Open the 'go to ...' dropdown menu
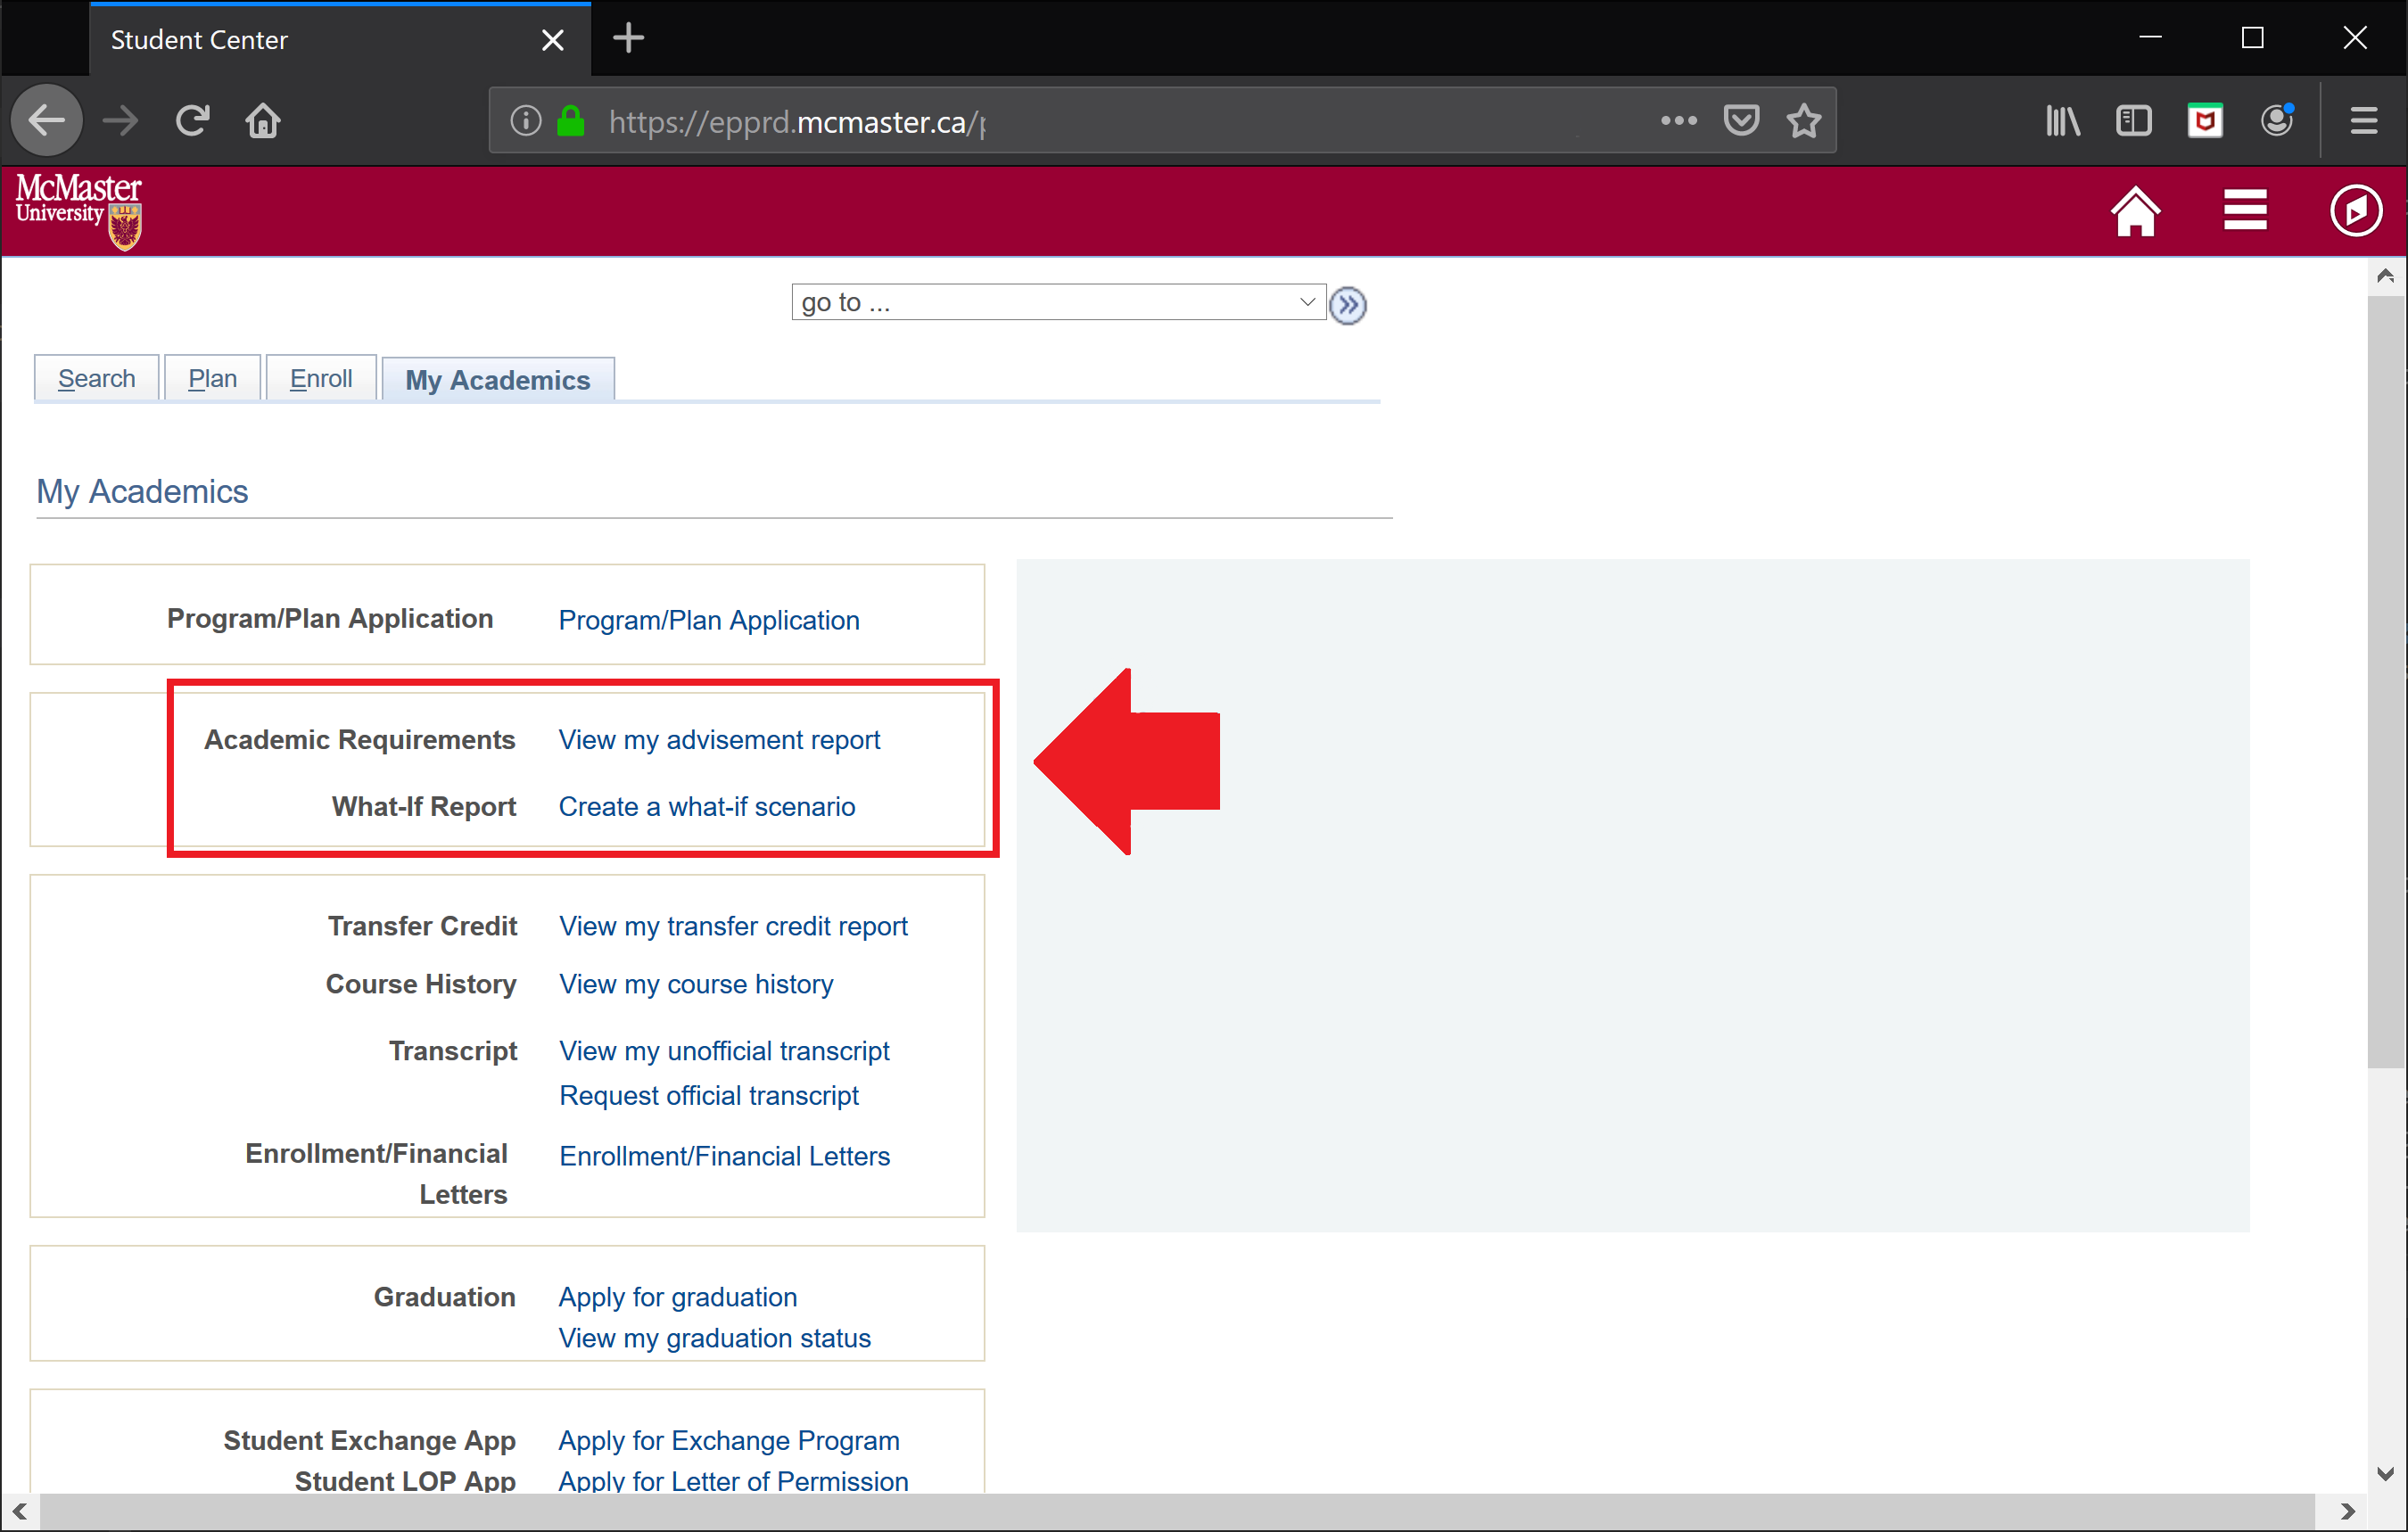The height and width of the screenshot is (1532, 2408). click(1053, 301)
